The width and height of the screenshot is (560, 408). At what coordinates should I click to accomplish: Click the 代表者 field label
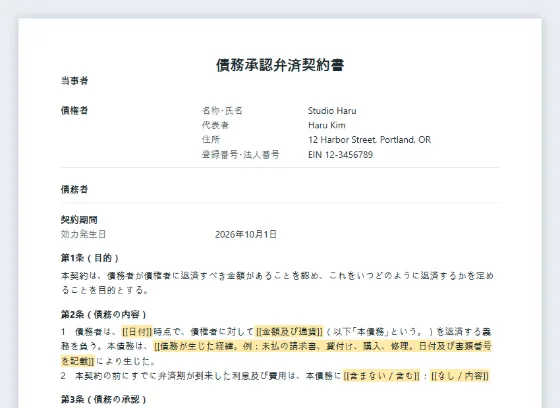(215, 125)
